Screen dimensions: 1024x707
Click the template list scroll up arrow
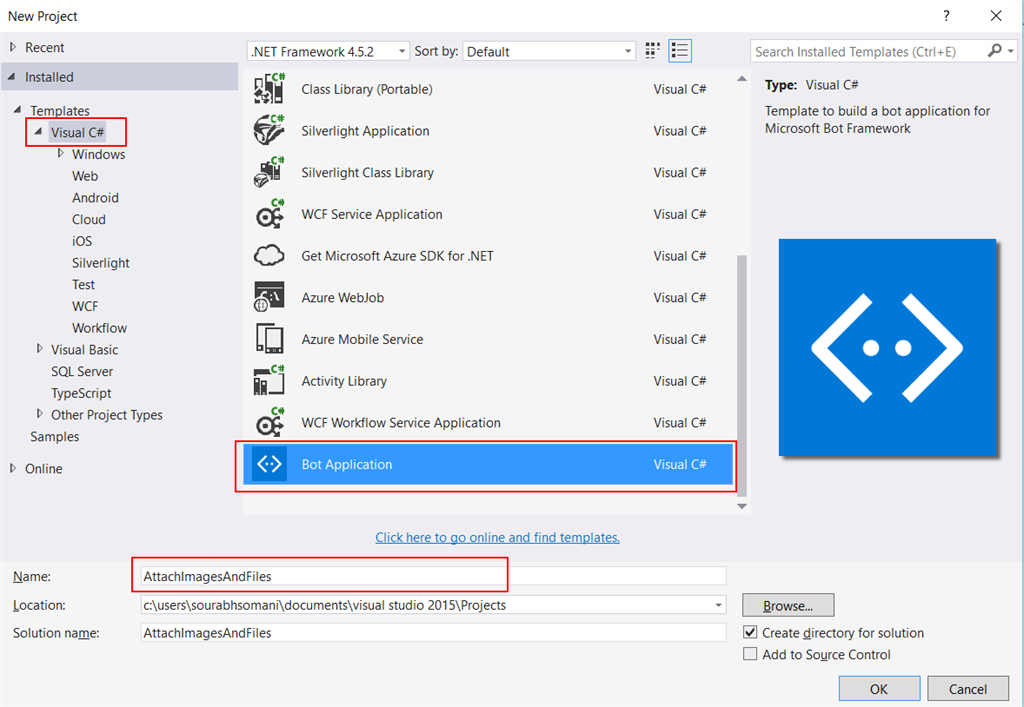[742, 78]
